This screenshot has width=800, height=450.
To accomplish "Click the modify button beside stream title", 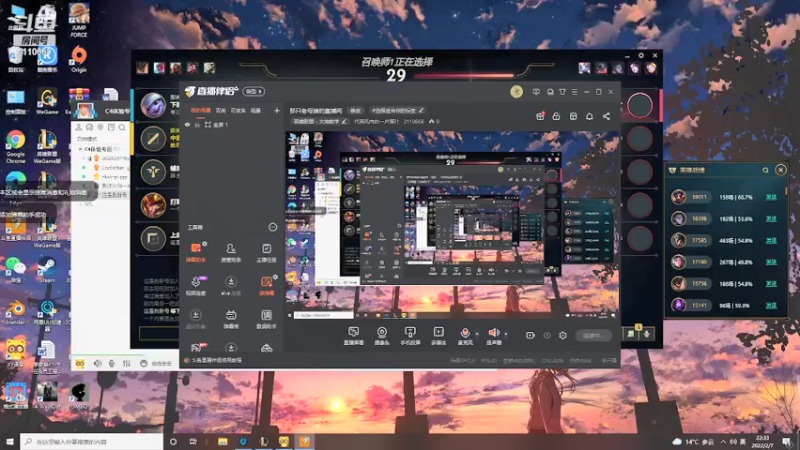I will tap(355, 110).
